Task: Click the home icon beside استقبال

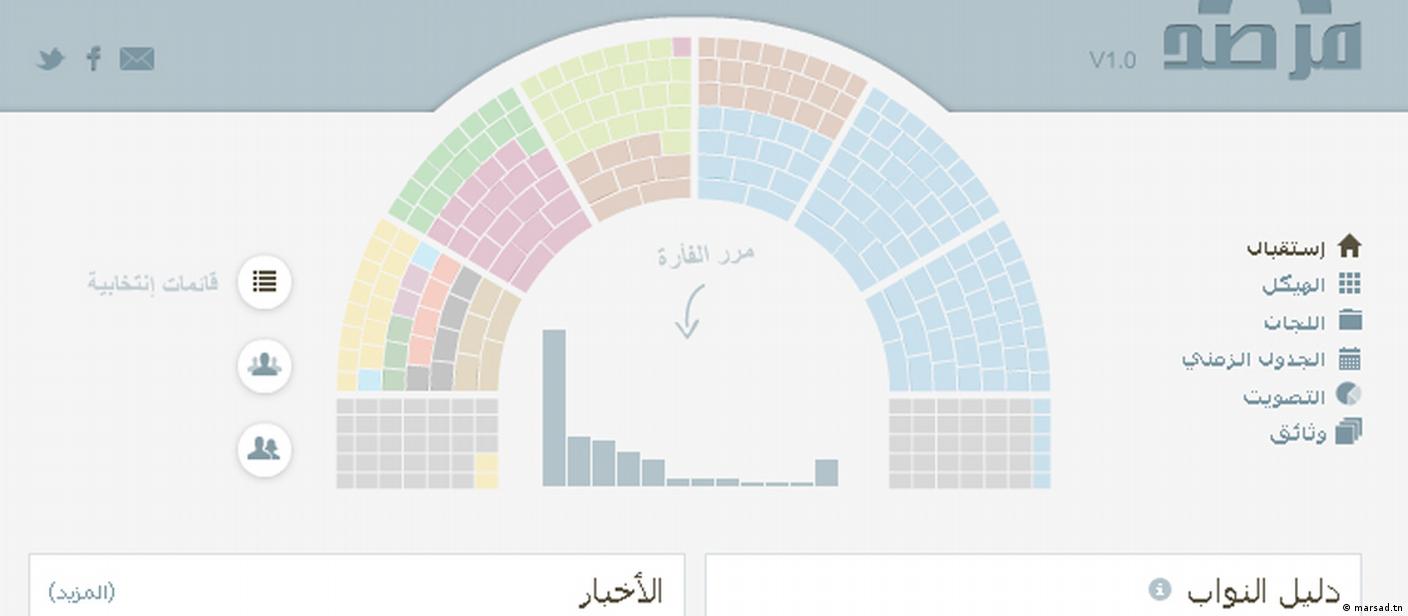Action: 1349,246
